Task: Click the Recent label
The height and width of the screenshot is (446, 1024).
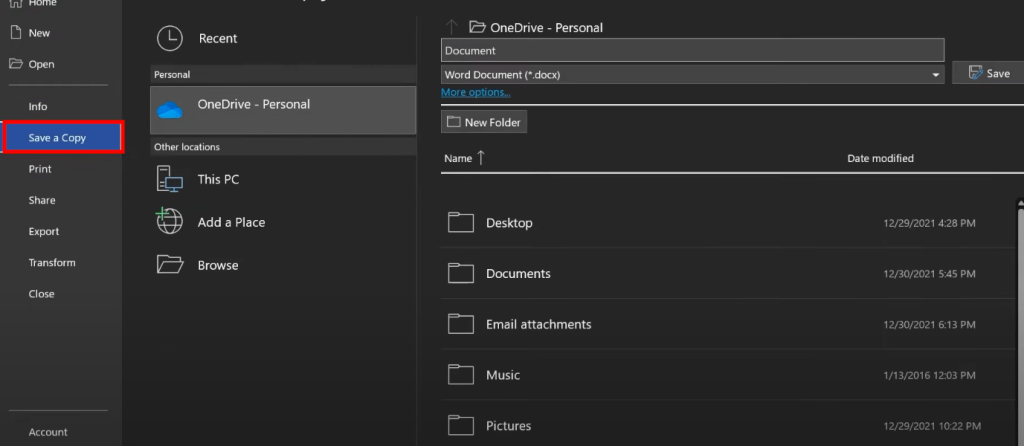Action: [x=218, y=39]
